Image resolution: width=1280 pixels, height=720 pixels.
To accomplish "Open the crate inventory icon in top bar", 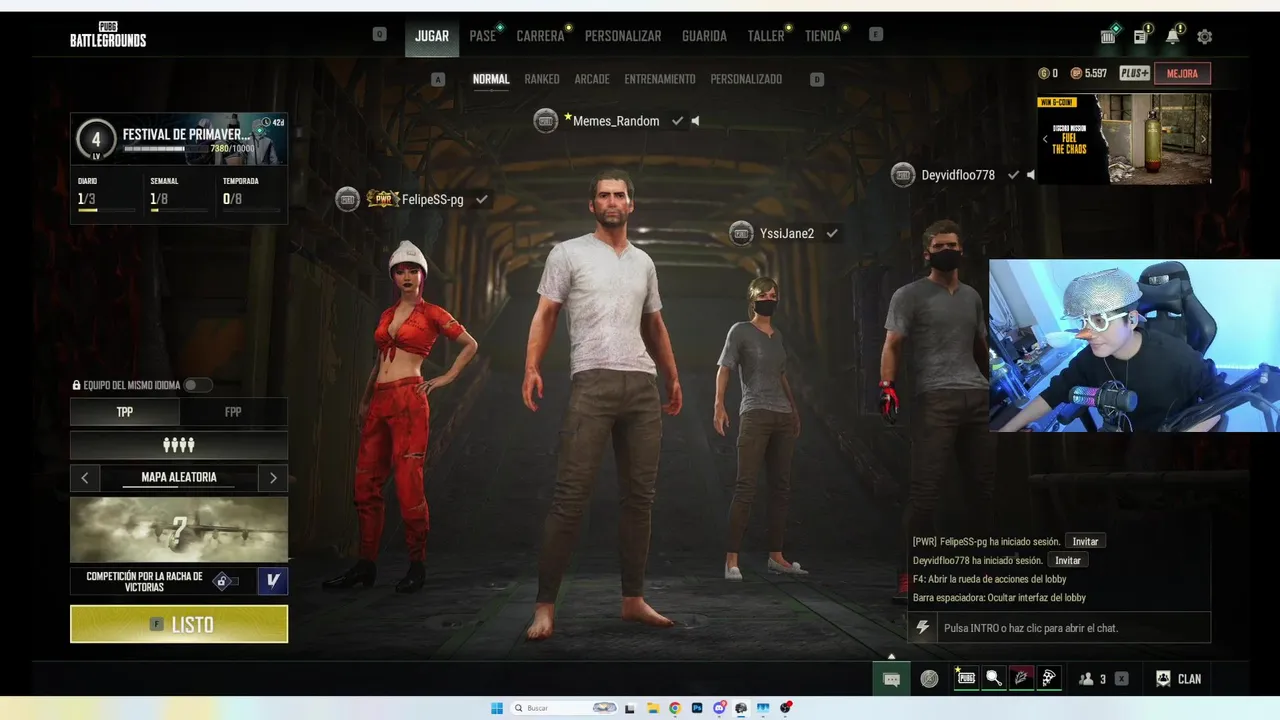I will point(1108,37).
